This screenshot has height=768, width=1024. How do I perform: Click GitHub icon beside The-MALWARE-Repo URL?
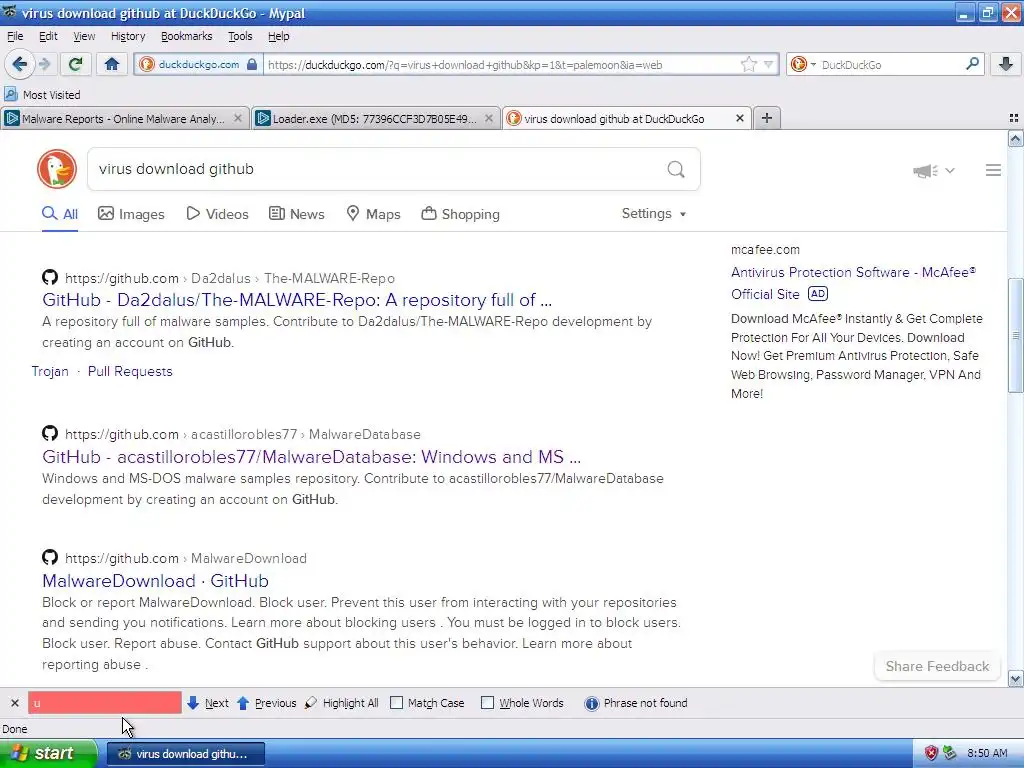pyautogui.click(x=50, y=278)
